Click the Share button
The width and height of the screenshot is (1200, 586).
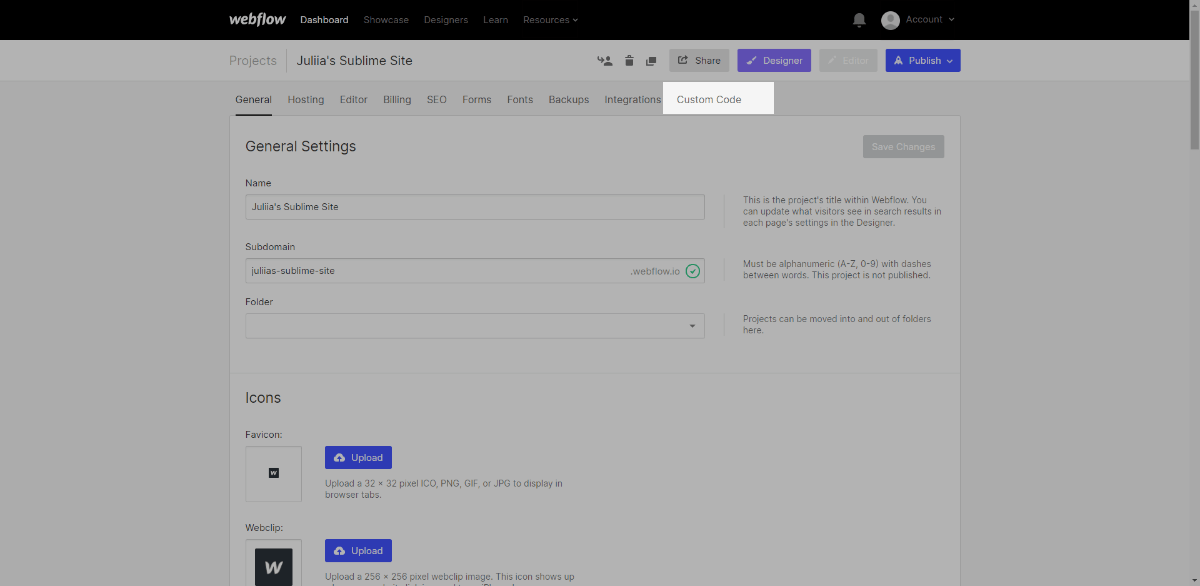click(x=699, y=61)
